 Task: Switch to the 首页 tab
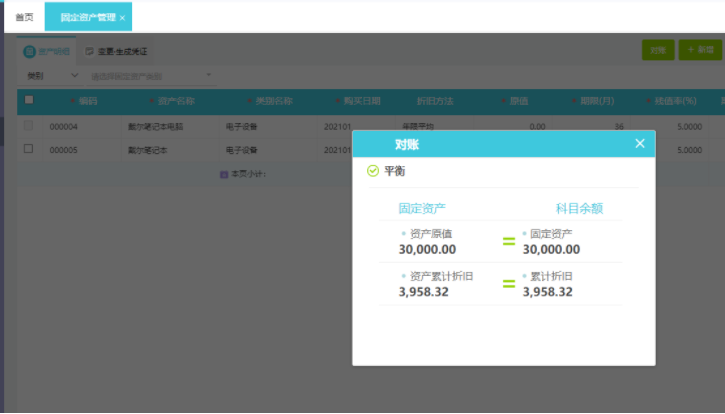pos(25,17)
